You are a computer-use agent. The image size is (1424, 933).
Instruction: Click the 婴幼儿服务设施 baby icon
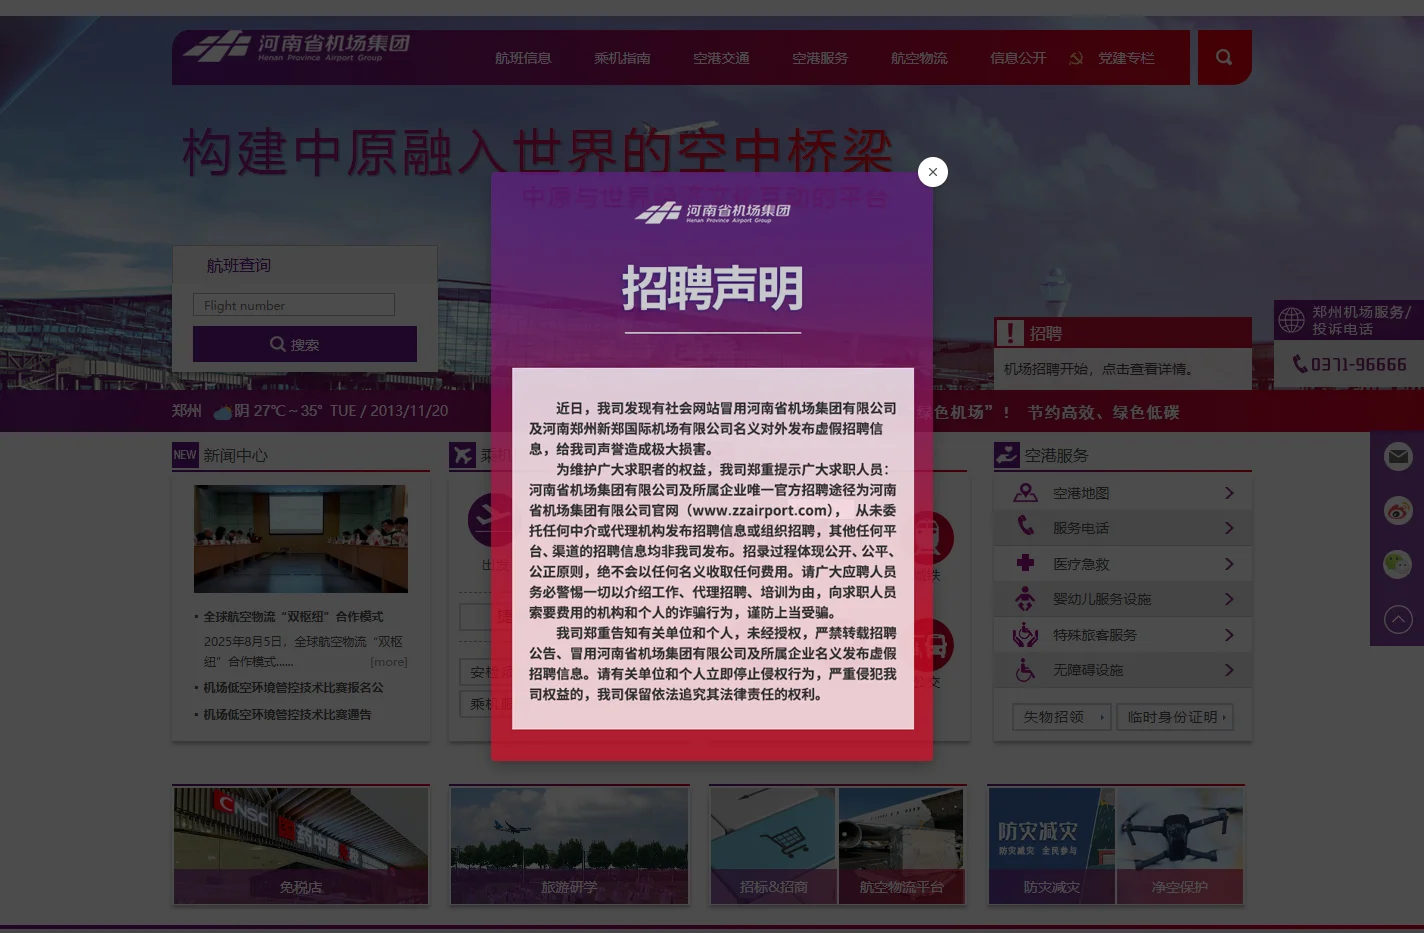1025,598
